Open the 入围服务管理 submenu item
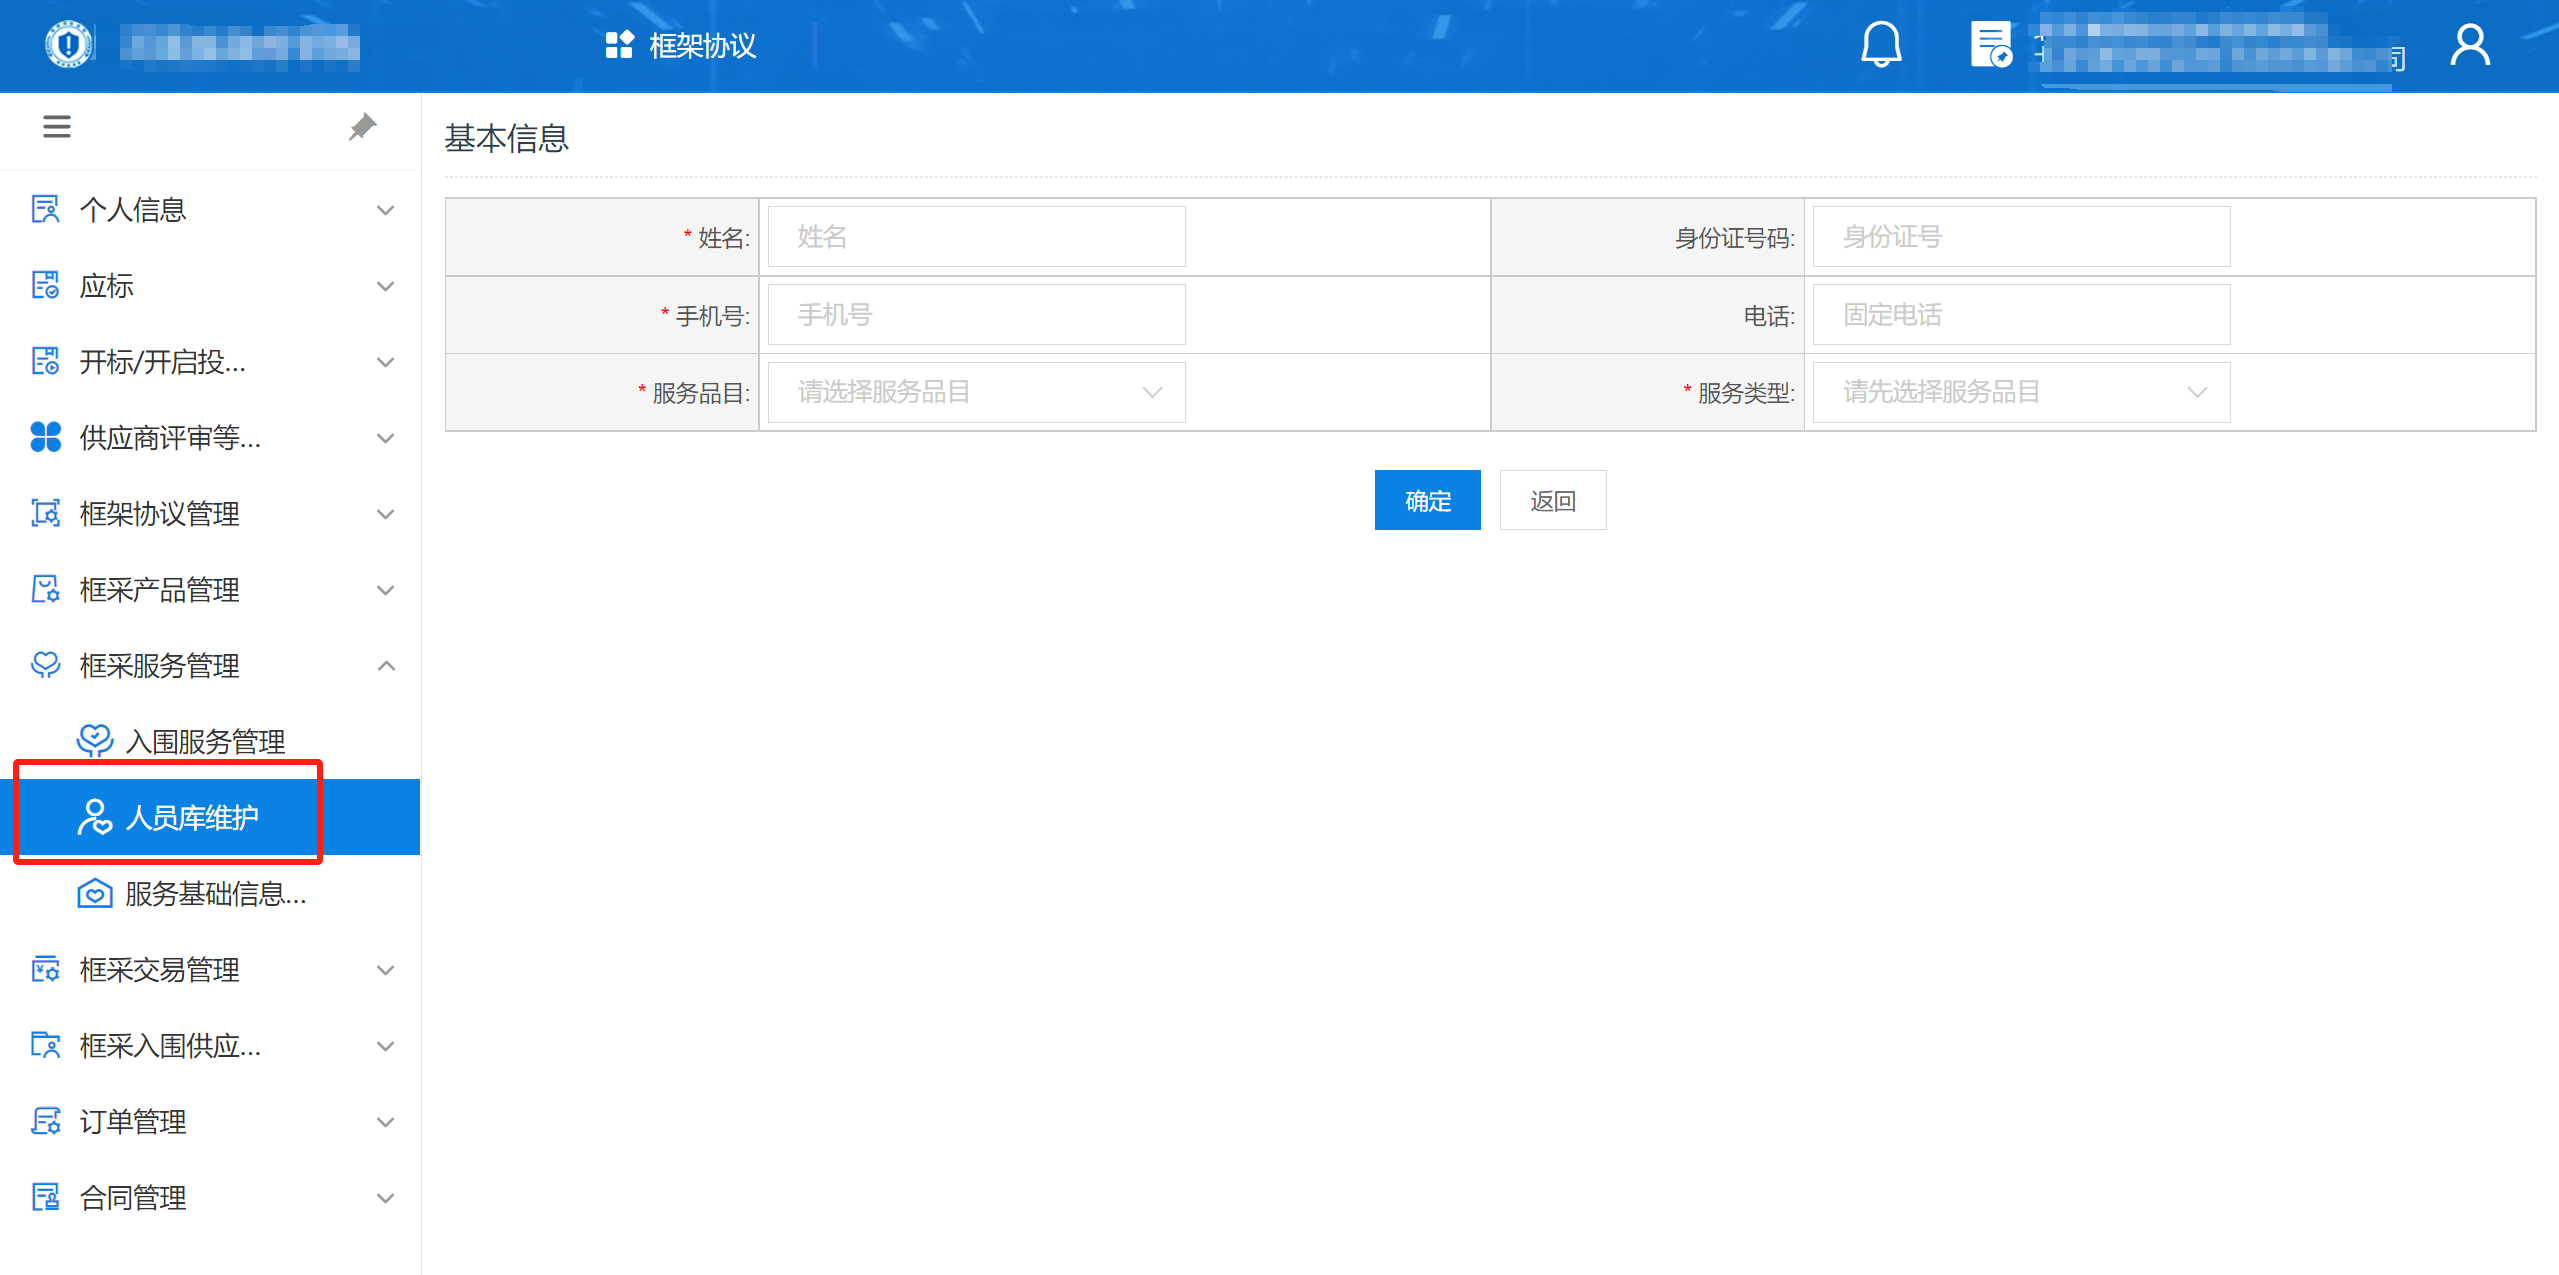Image resolution: width=2559 pixels, height=1275 pixels. 210,741
